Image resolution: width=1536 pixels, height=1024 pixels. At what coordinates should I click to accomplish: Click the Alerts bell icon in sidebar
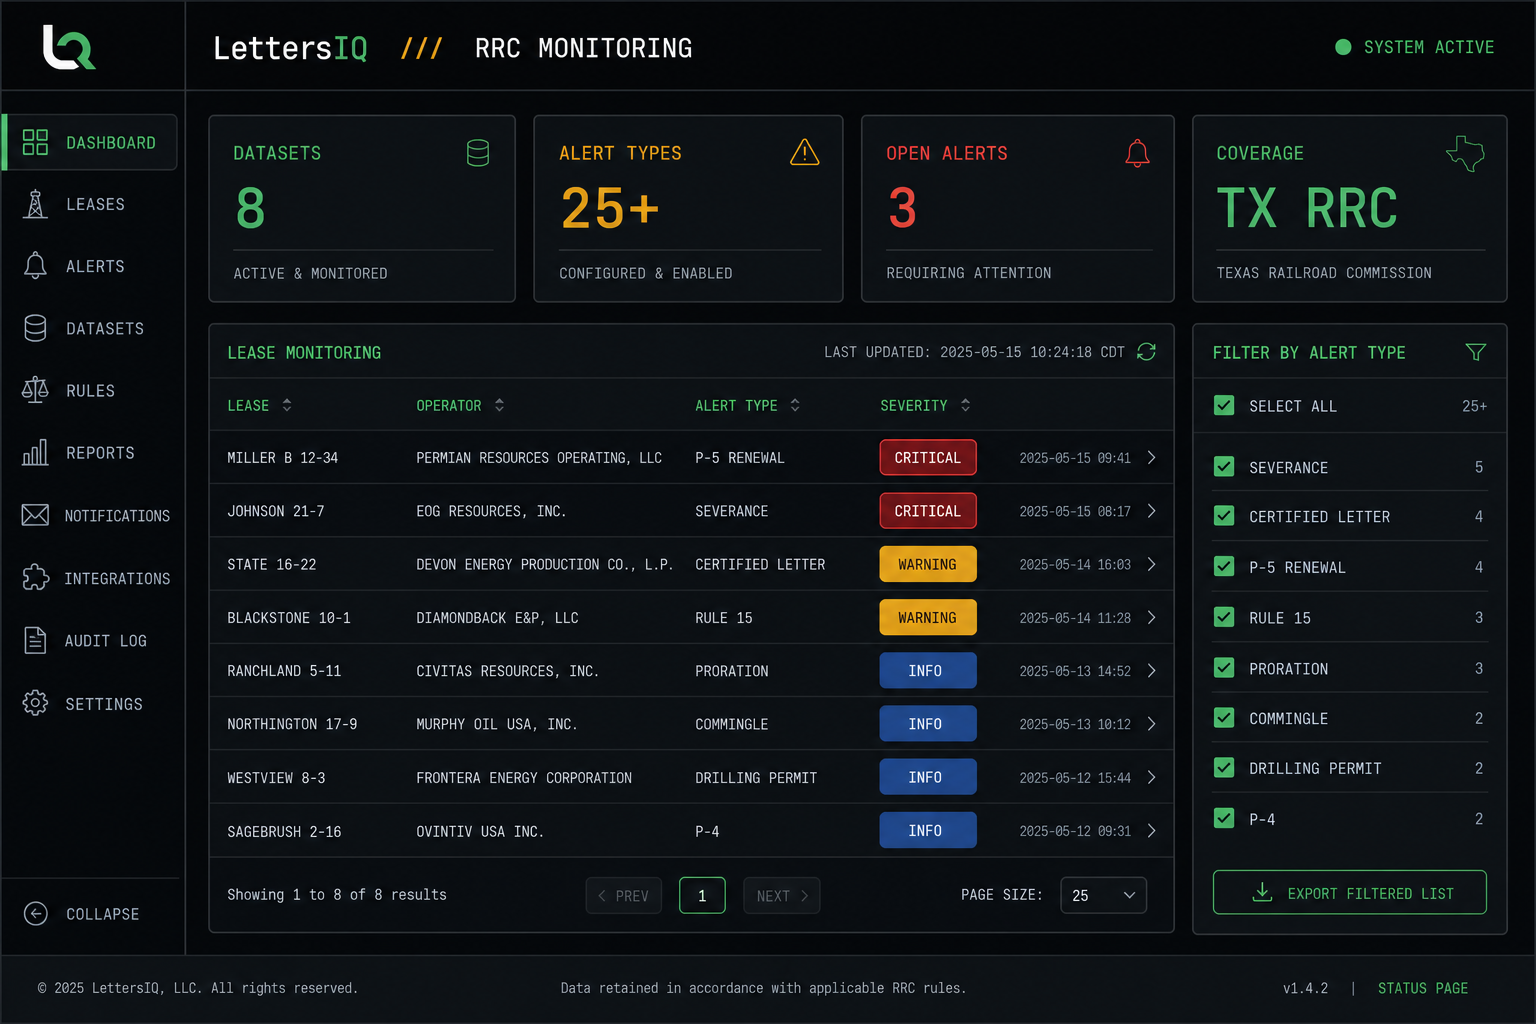pyautogui.click(x=35, y=266)
